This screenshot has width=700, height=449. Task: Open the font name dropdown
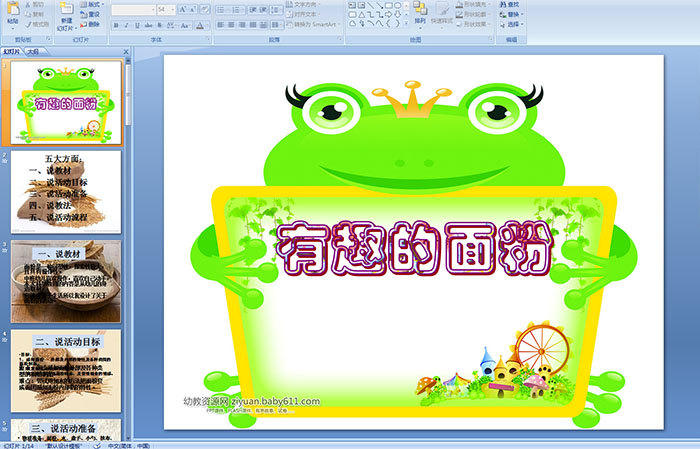click(x=153, y=9)
